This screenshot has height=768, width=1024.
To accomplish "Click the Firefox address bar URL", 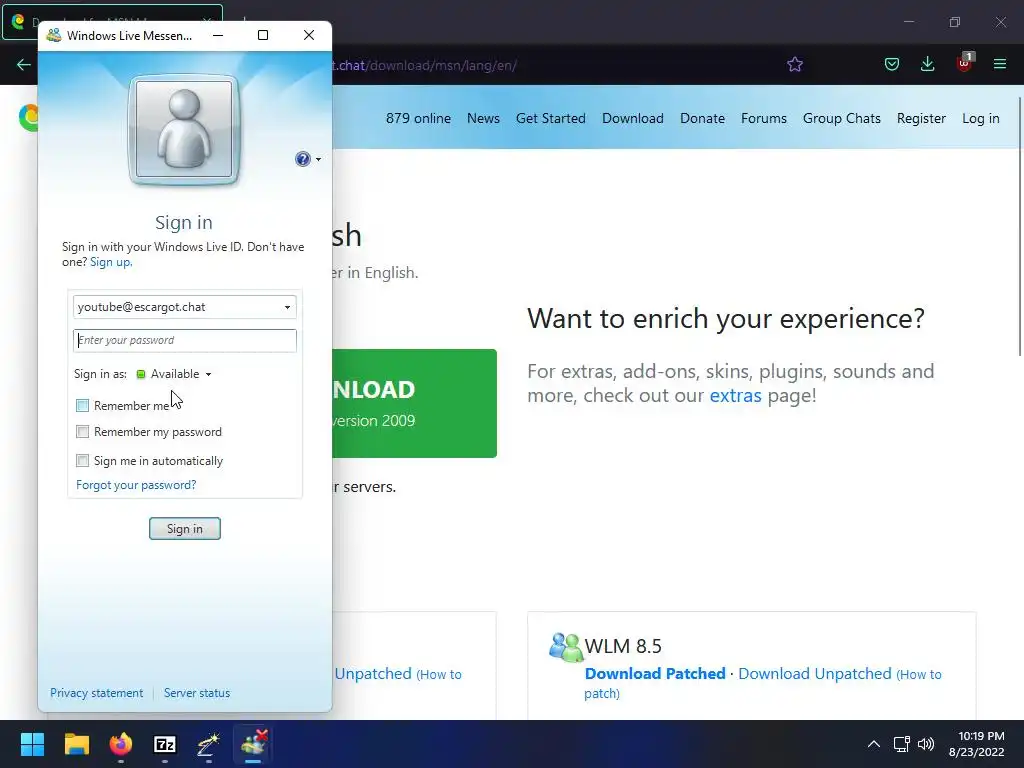I will pos(424,65).
